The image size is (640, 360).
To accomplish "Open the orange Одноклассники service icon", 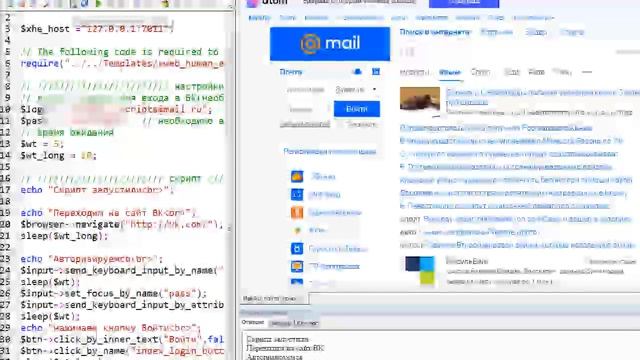I will pos(297,212).
